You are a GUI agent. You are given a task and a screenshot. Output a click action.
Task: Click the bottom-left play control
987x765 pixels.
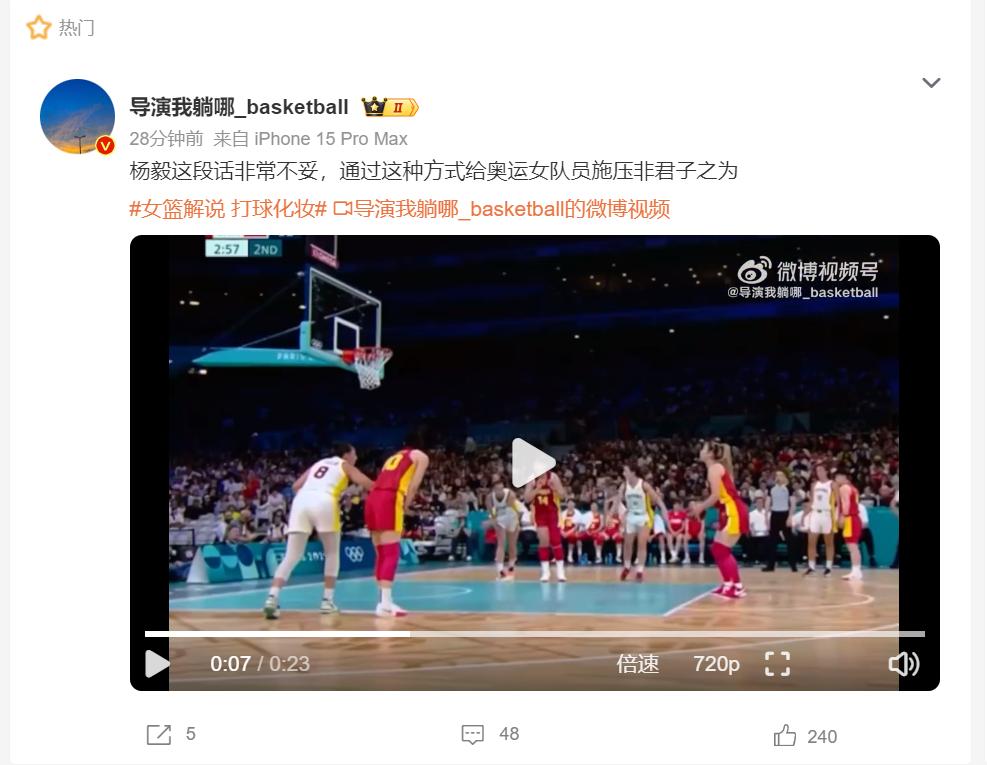click(x=157, y=664)
